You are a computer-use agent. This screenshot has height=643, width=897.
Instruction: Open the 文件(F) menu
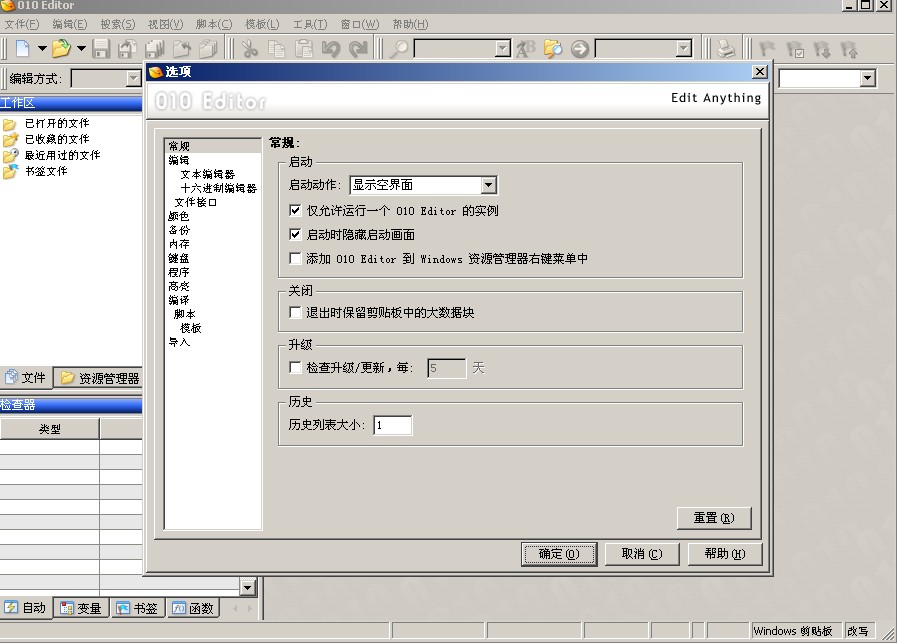tap(22, 24)
